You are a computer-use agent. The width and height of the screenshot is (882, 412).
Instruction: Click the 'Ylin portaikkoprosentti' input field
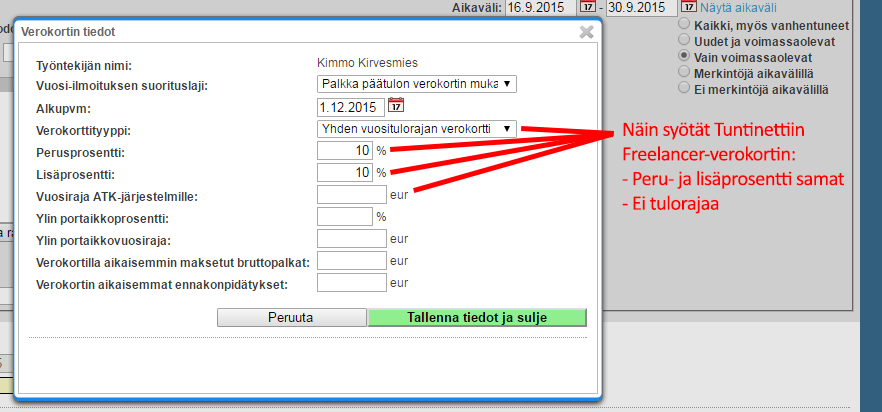click(x=344, y=216)
